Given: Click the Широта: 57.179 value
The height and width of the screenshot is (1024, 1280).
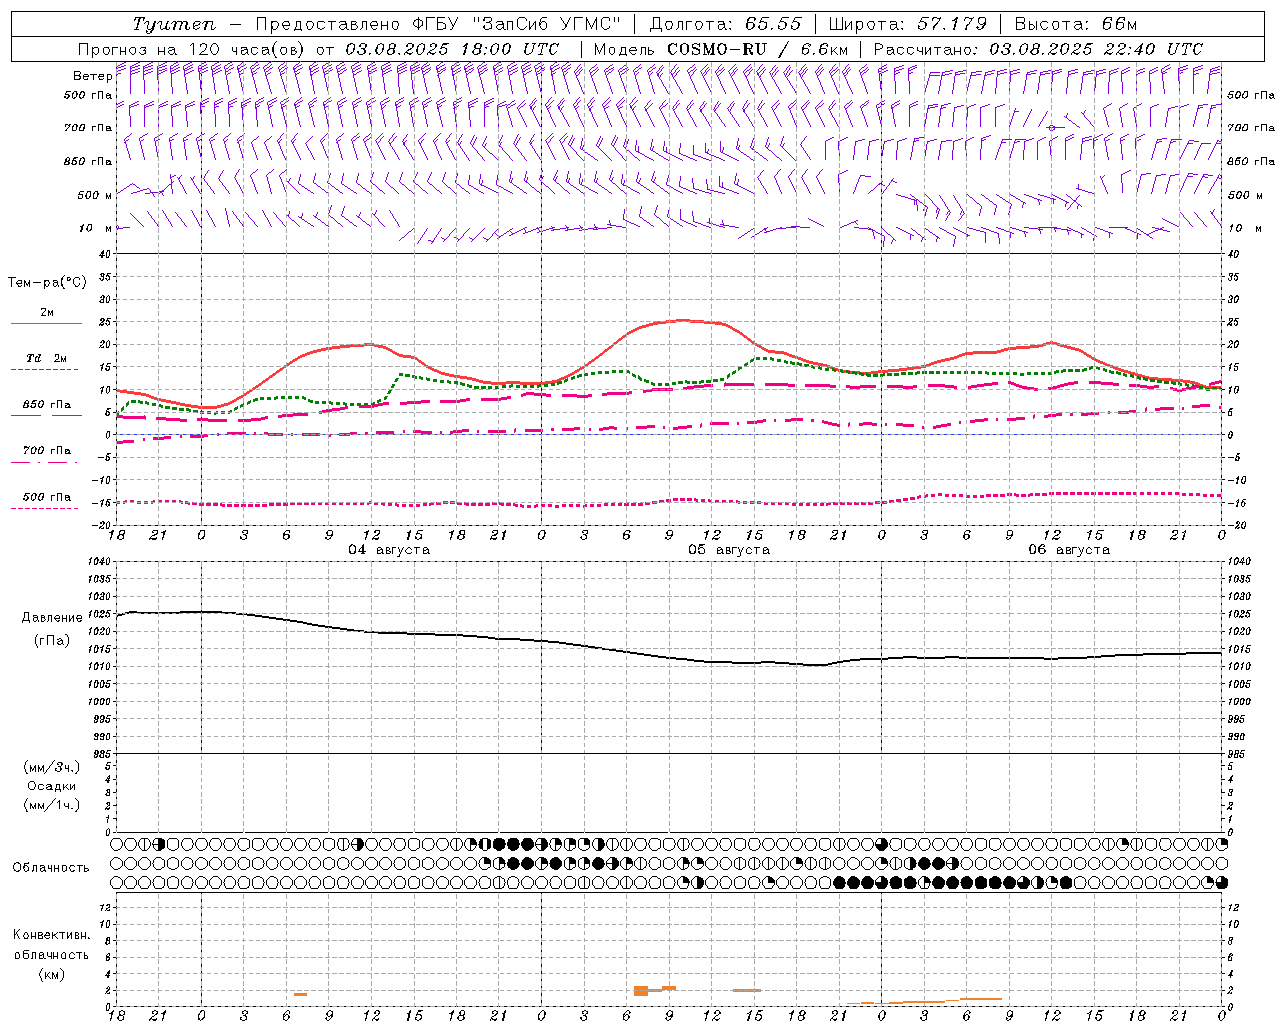Looking at the screenshot, I should 908,24.
